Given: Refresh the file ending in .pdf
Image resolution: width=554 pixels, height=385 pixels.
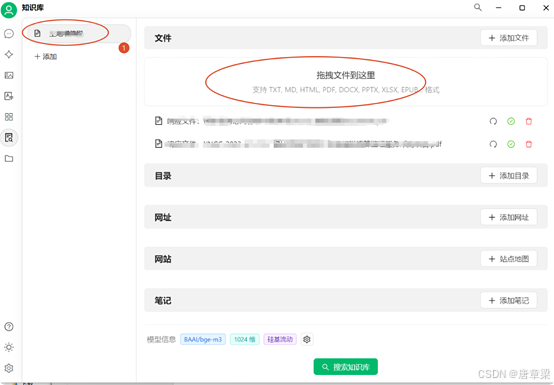Looking at the screenshot, I should tap(493, 144).
